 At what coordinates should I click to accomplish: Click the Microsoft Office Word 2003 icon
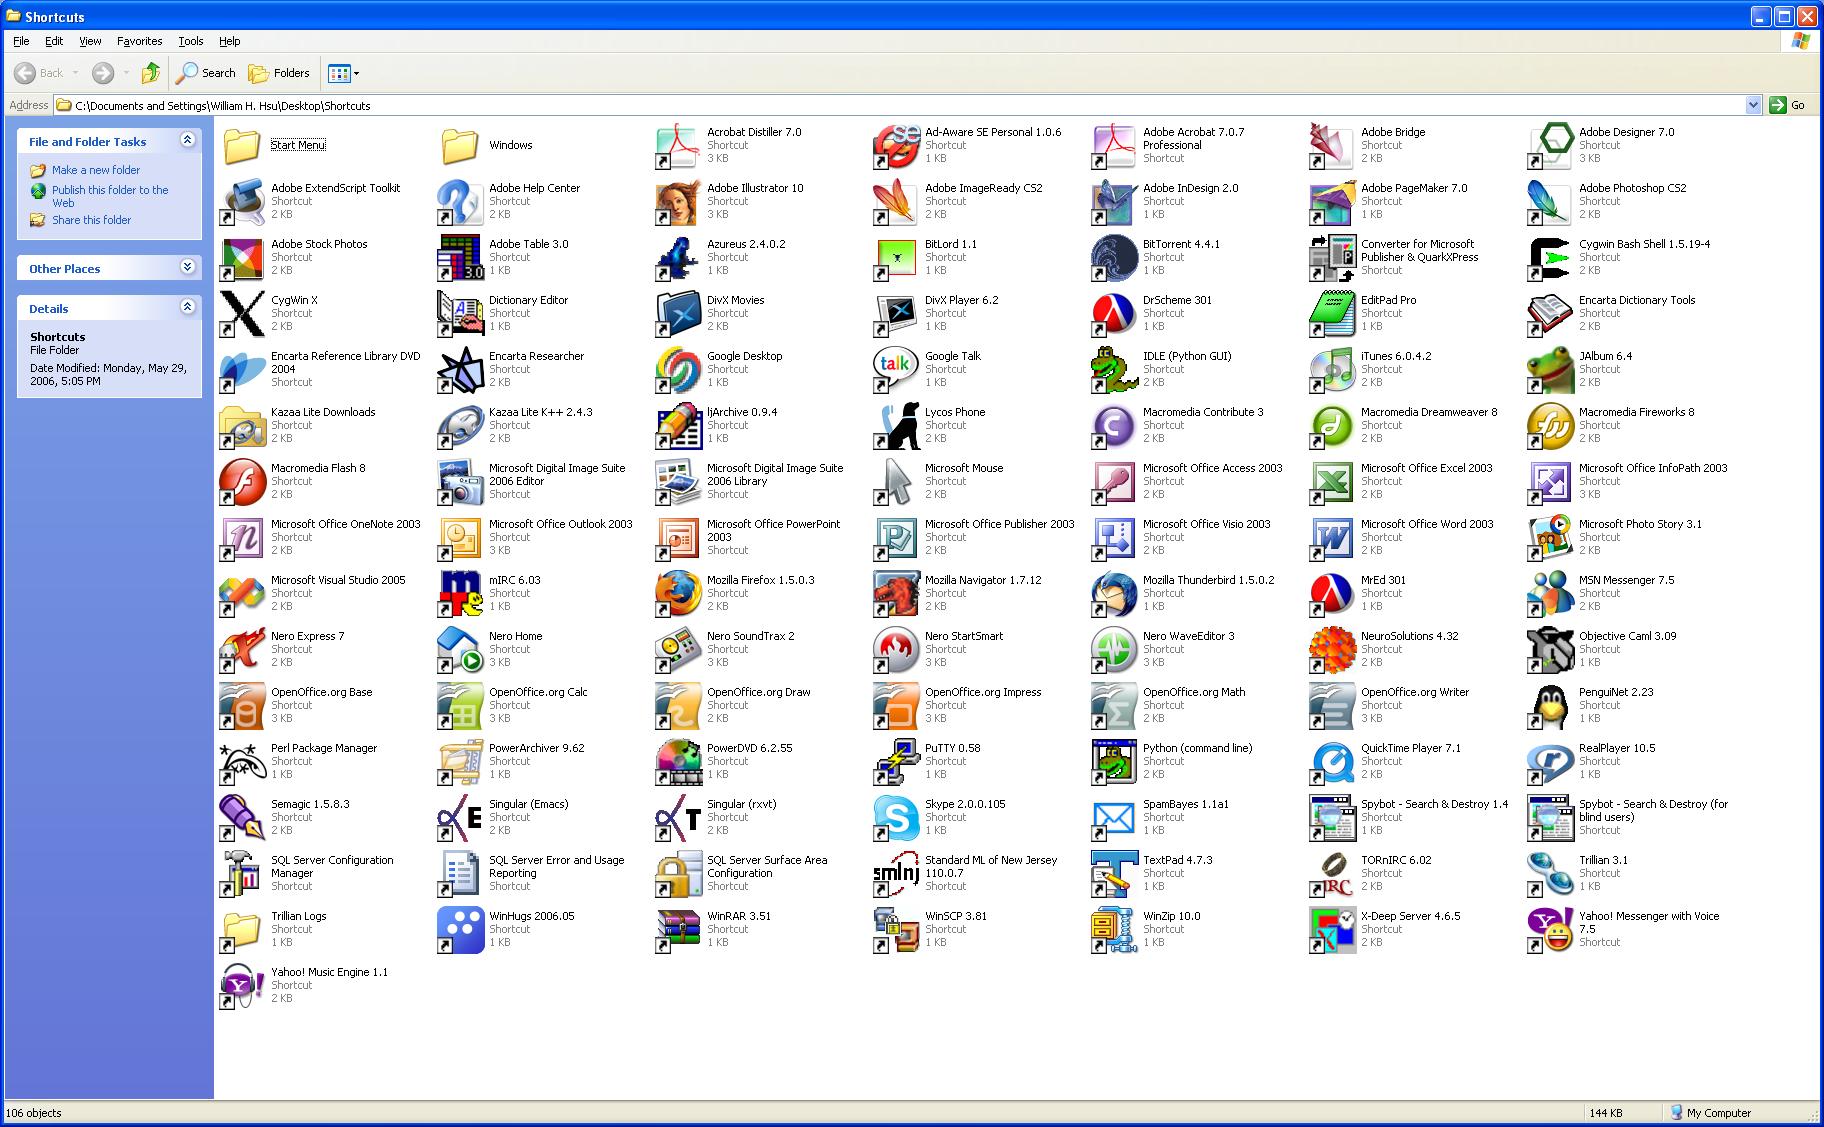click(1332, 537)
